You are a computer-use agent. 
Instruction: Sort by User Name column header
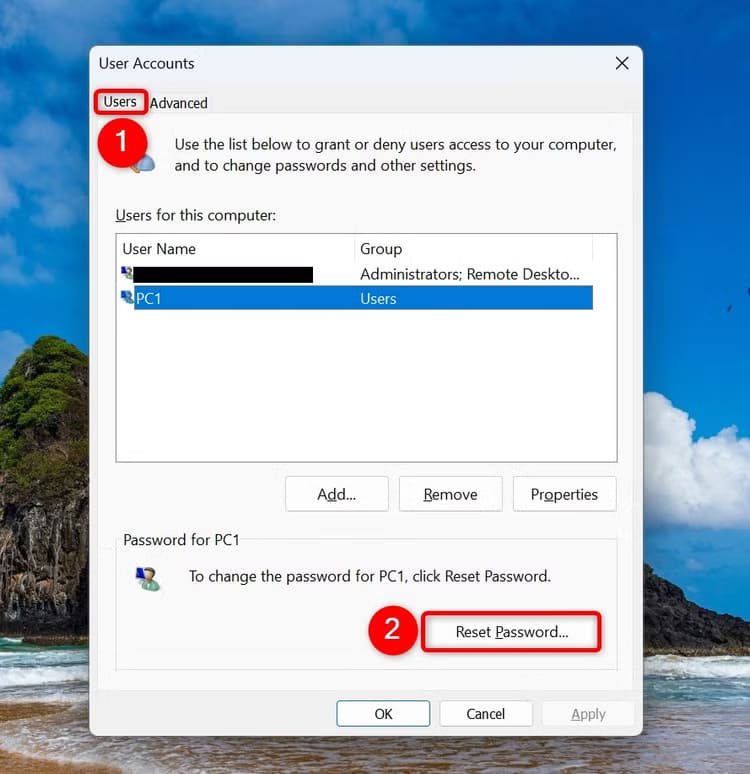(x=236, y=249)
